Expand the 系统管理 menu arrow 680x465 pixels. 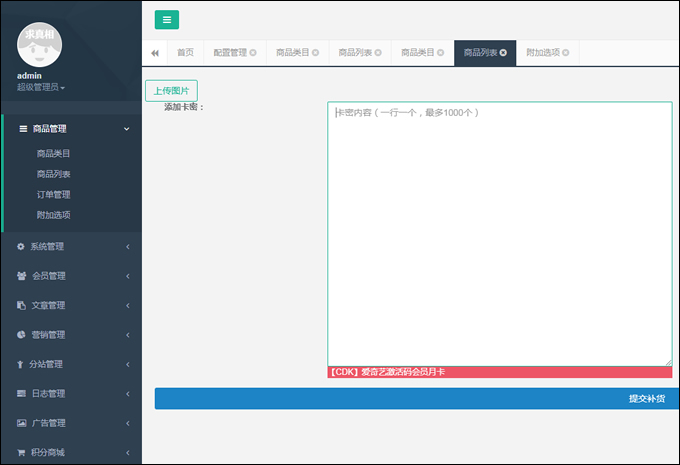click(128, 247)
